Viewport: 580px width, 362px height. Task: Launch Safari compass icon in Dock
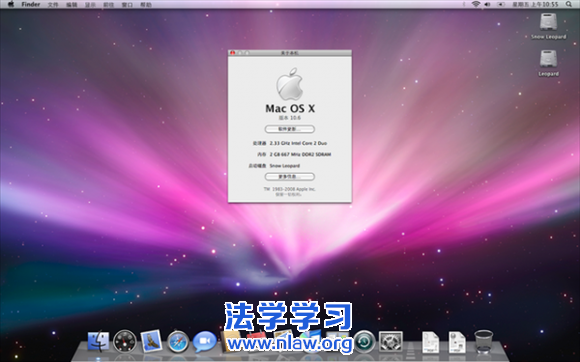point(178,341)
